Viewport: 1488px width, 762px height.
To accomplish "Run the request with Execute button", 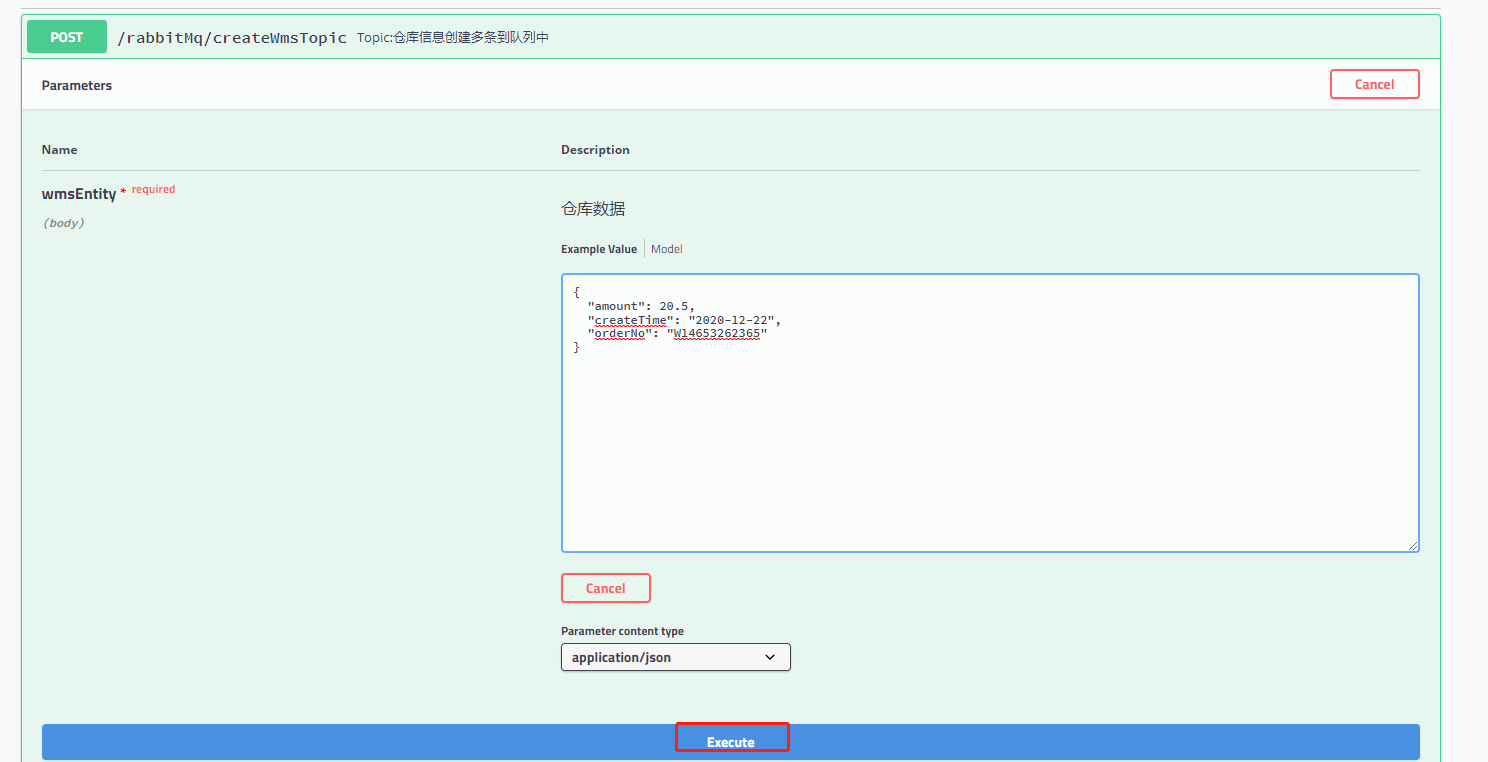I will point(731,742).
